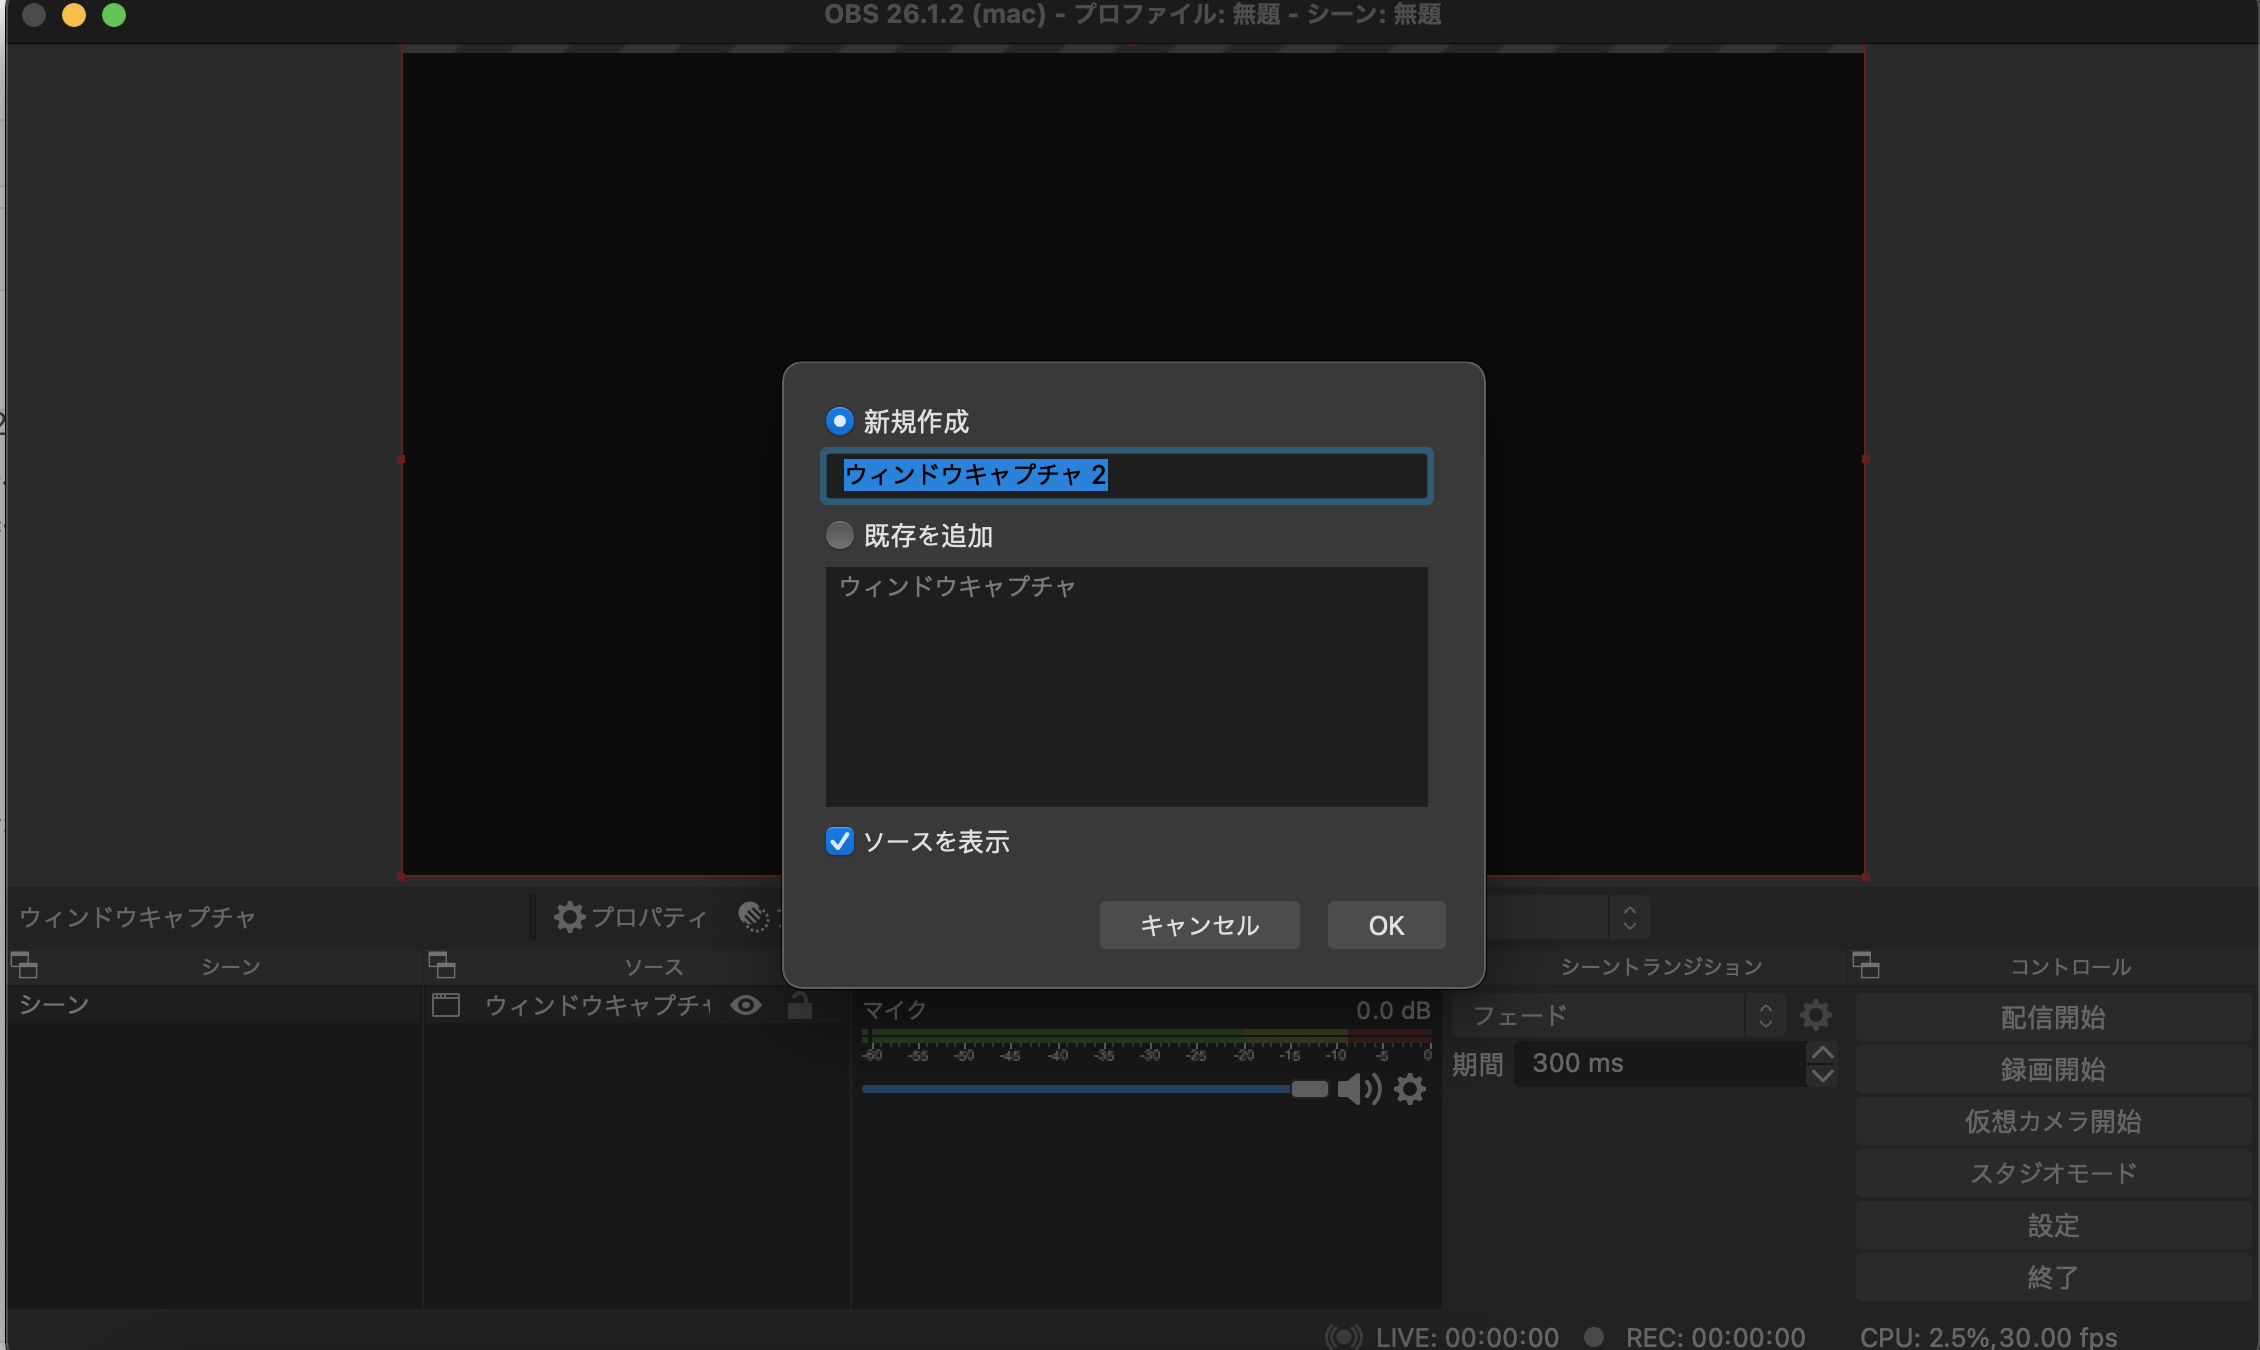Viewport: 2260px width, 1350px height.
Task: Mute the microphone using the speaker icon
Action: [1358, 1089]
